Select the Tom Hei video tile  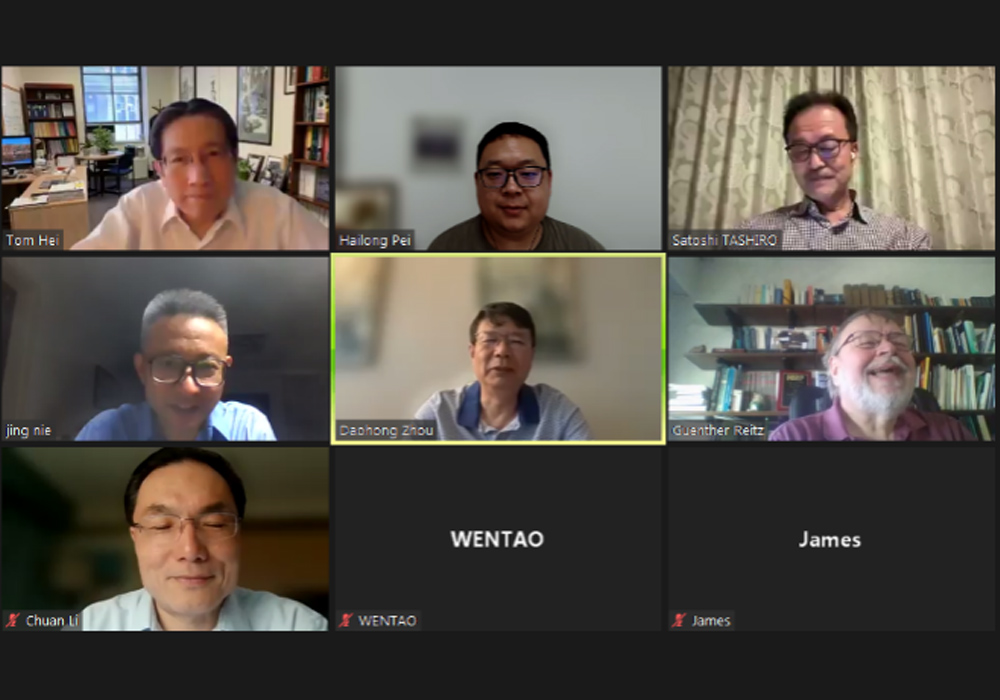[165, 157]
